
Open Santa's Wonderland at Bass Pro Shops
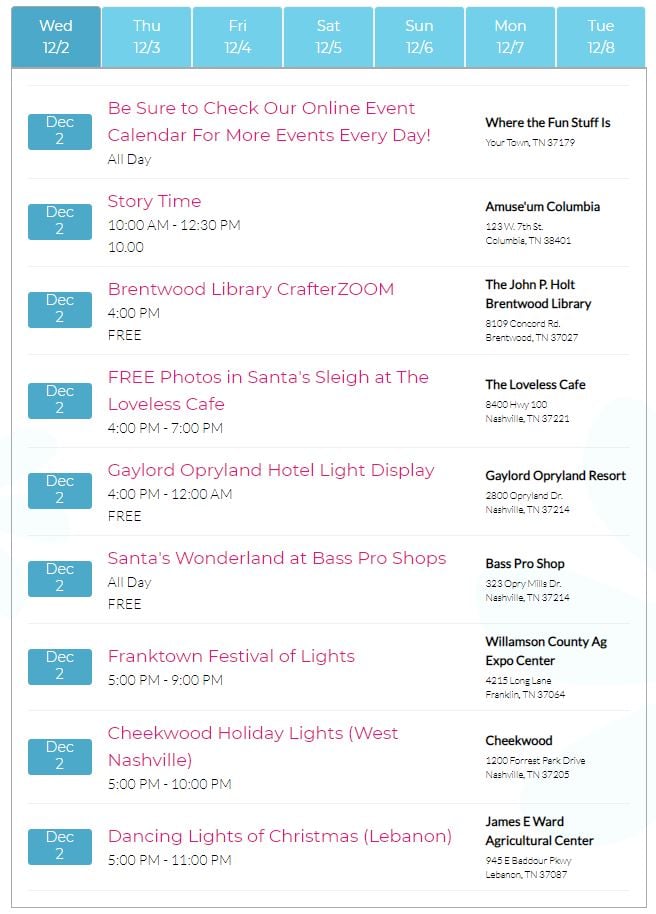[x=277, y=558]
